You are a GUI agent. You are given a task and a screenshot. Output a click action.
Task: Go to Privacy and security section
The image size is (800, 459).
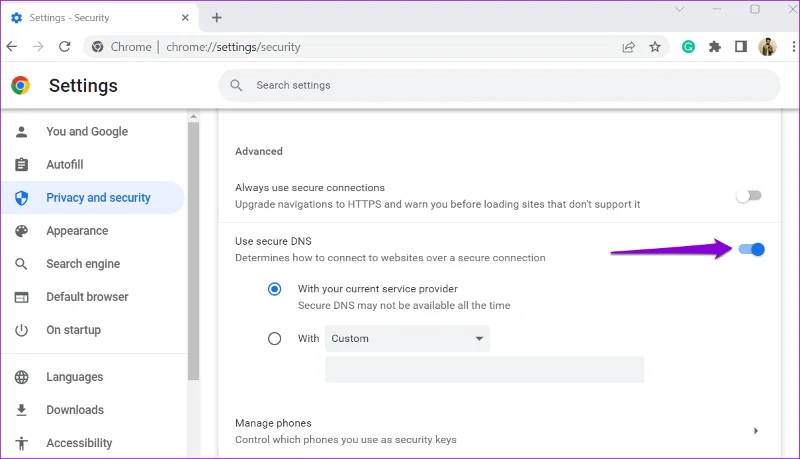coord(98,198)
